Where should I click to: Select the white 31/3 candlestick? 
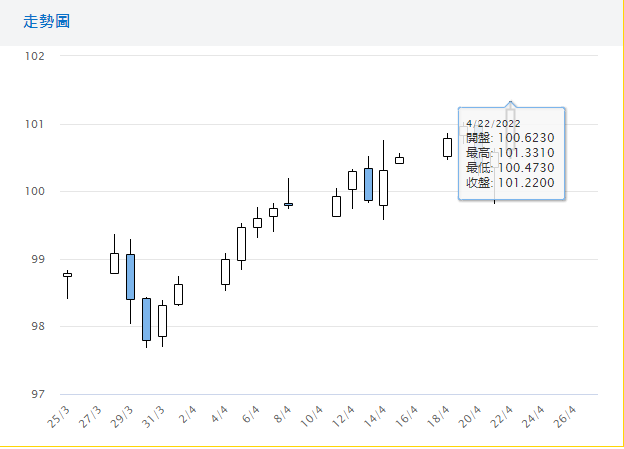coord(162,320)
